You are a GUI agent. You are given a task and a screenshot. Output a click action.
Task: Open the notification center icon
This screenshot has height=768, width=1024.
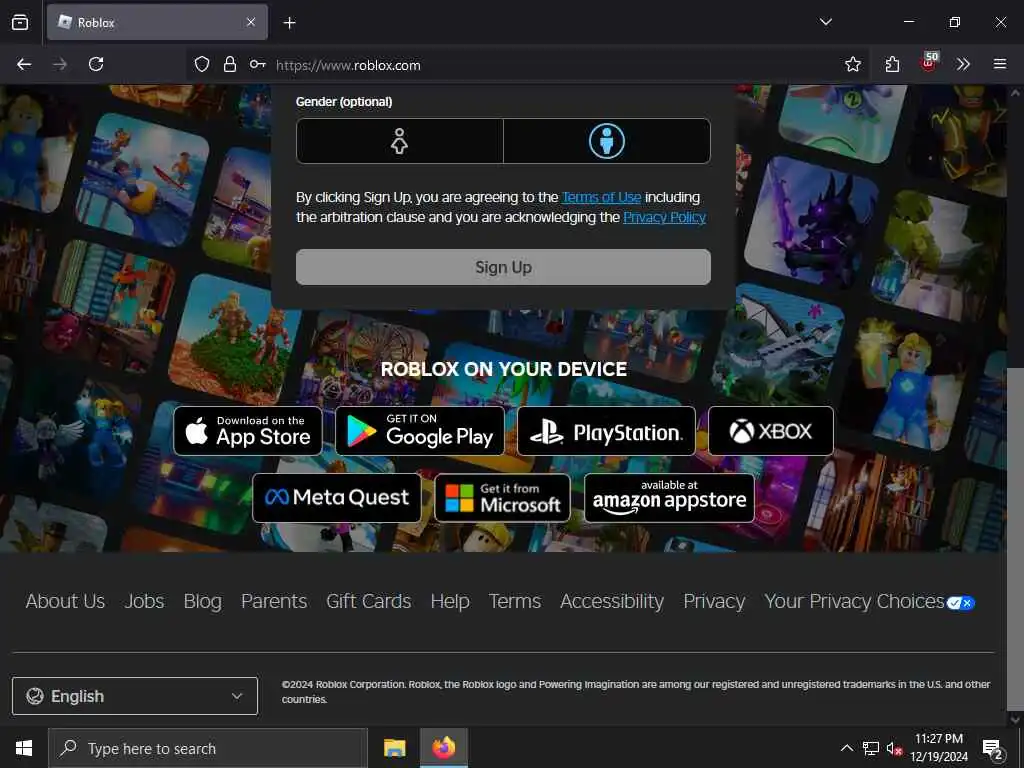pyautogui.click(x=993, y=748)
